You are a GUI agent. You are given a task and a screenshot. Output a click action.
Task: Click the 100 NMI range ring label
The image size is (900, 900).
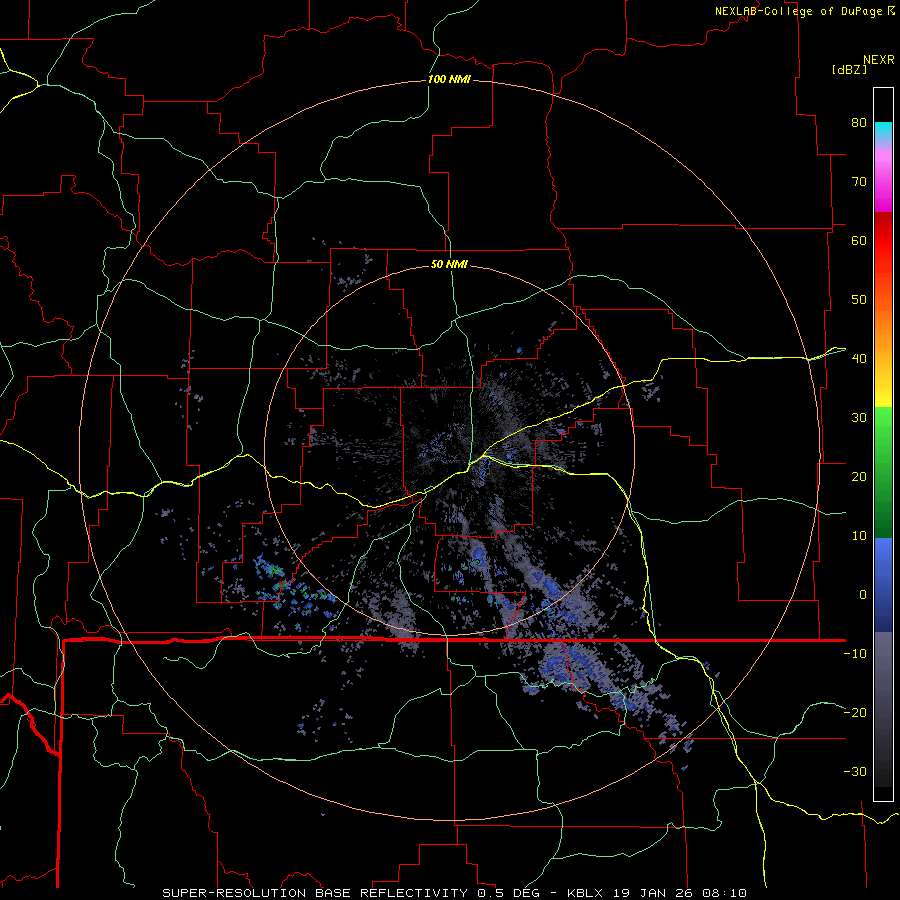pyautogui.click(x=449, y=79)
